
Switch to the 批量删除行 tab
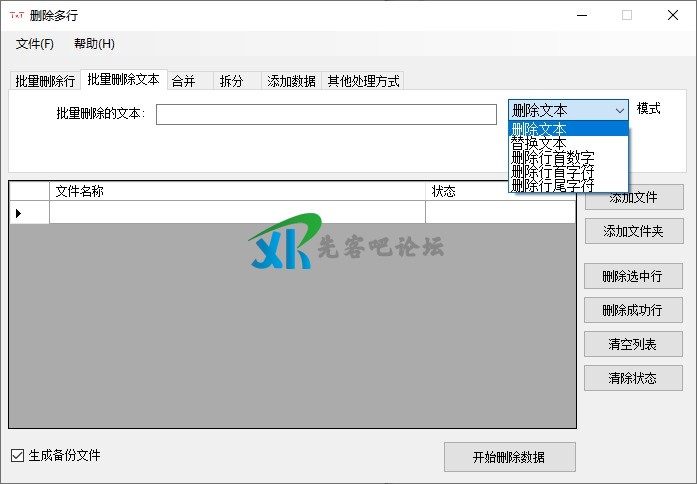pyautogui.click(x=45, y=81)
